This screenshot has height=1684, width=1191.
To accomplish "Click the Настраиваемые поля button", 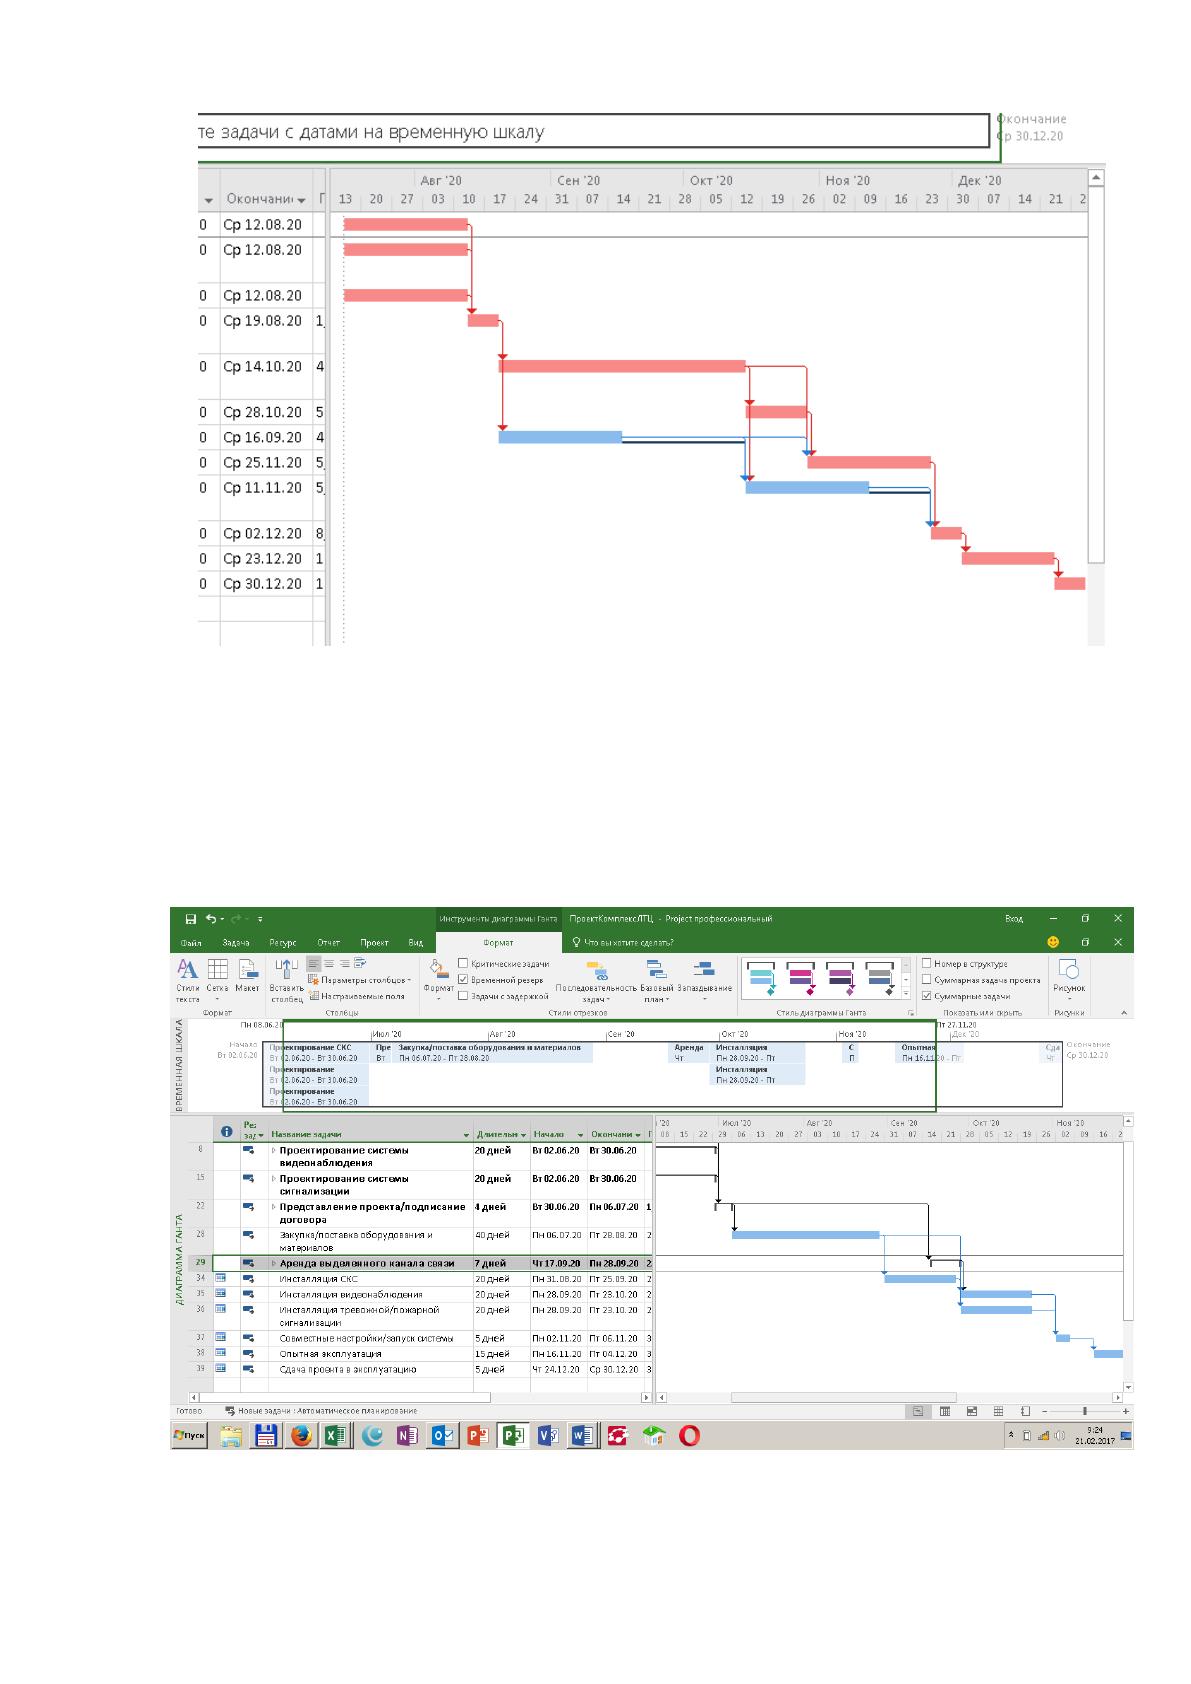I will pyautogui.click(x=357, y=996).
